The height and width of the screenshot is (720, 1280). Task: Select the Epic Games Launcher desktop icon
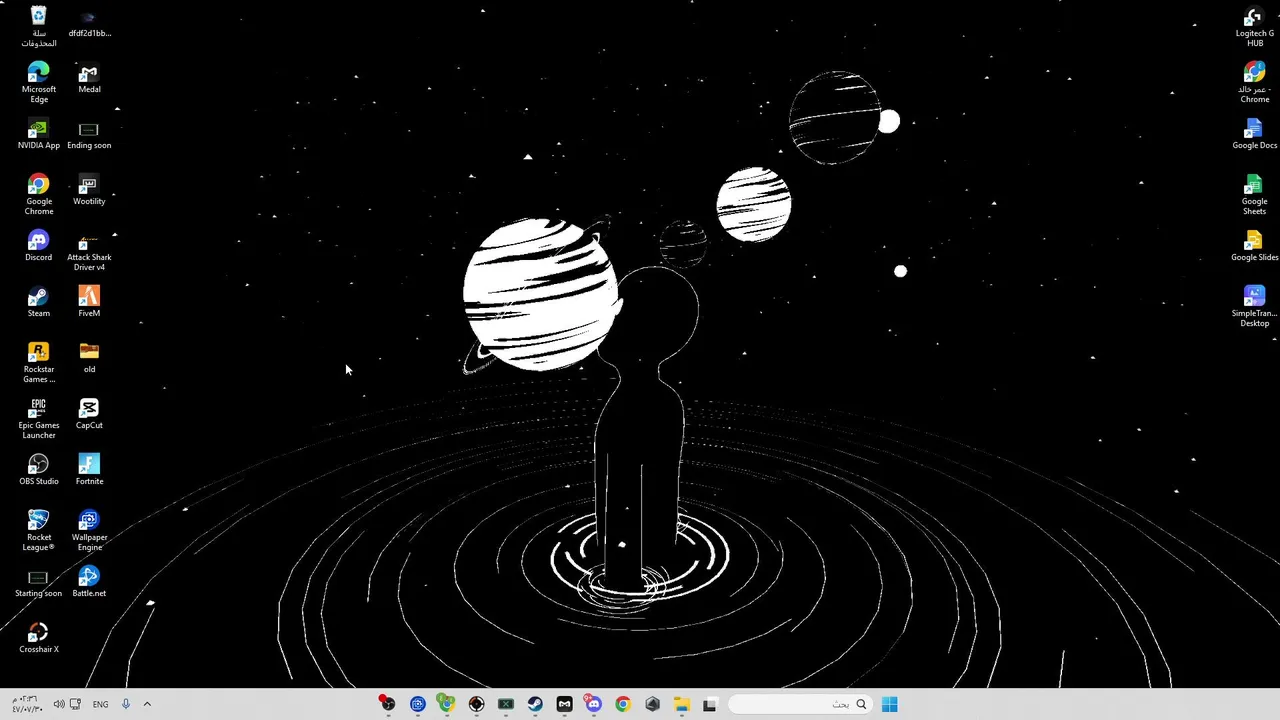[x=38, y=418]
